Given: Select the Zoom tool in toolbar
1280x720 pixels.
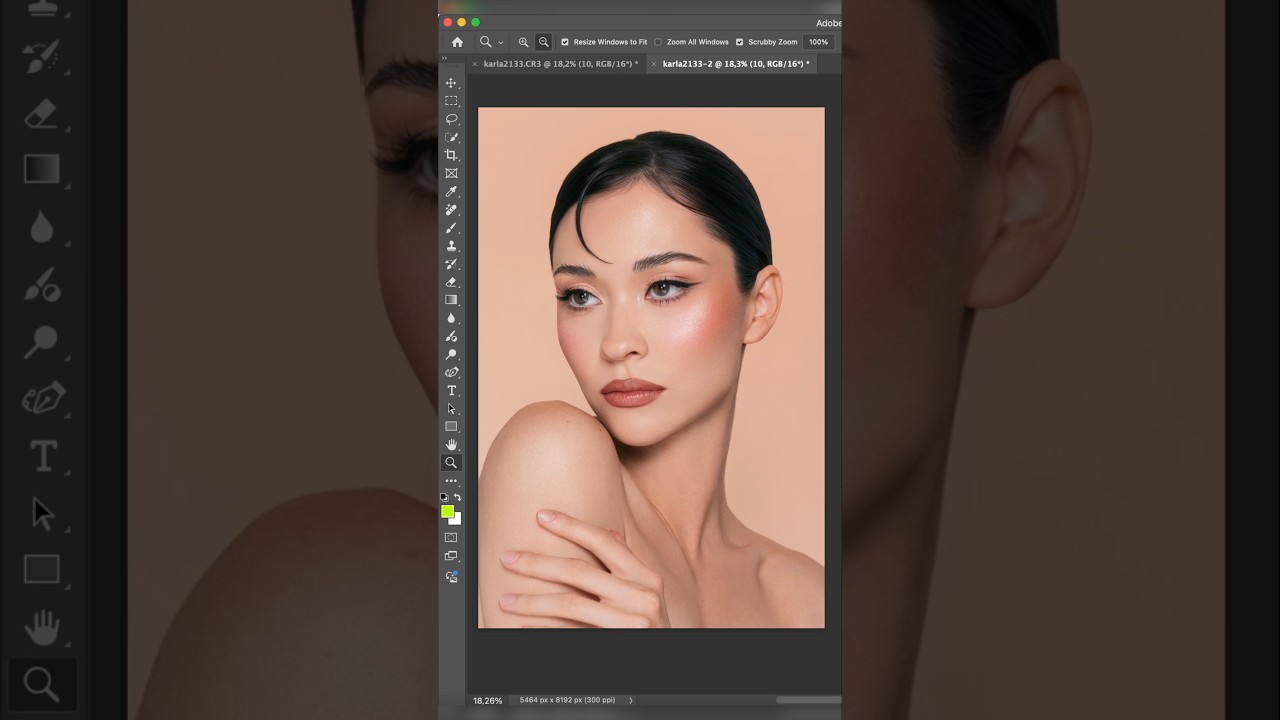Looking at the screenshot, I should point(451,463).
